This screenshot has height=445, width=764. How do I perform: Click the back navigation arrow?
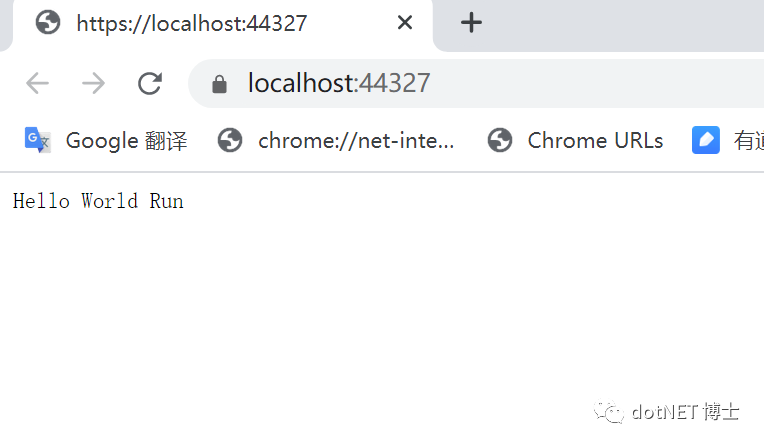pyautogui.click(x=38, y=83)
